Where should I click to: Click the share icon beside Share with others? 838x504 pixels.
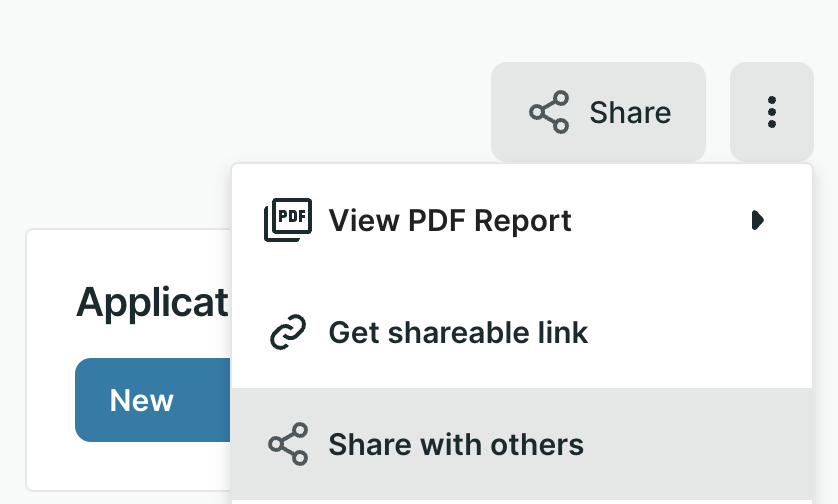point(288,444)
